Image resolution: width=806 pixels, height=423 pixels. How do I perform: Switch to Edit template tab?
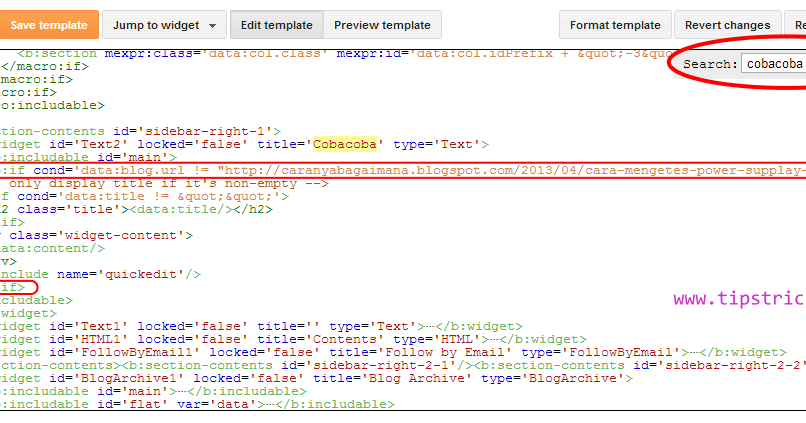277,25
